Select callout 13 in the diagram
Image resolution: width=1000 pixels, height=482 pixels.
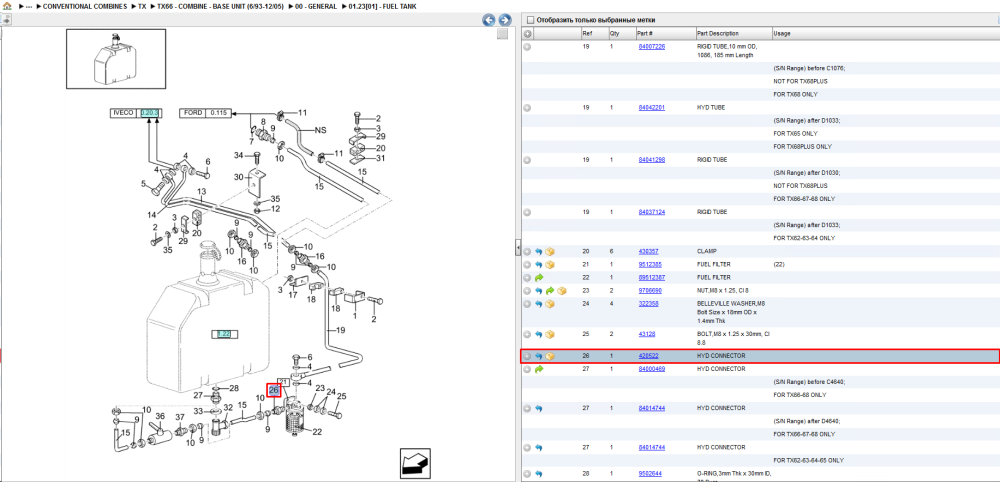click(x=201, y=192)
